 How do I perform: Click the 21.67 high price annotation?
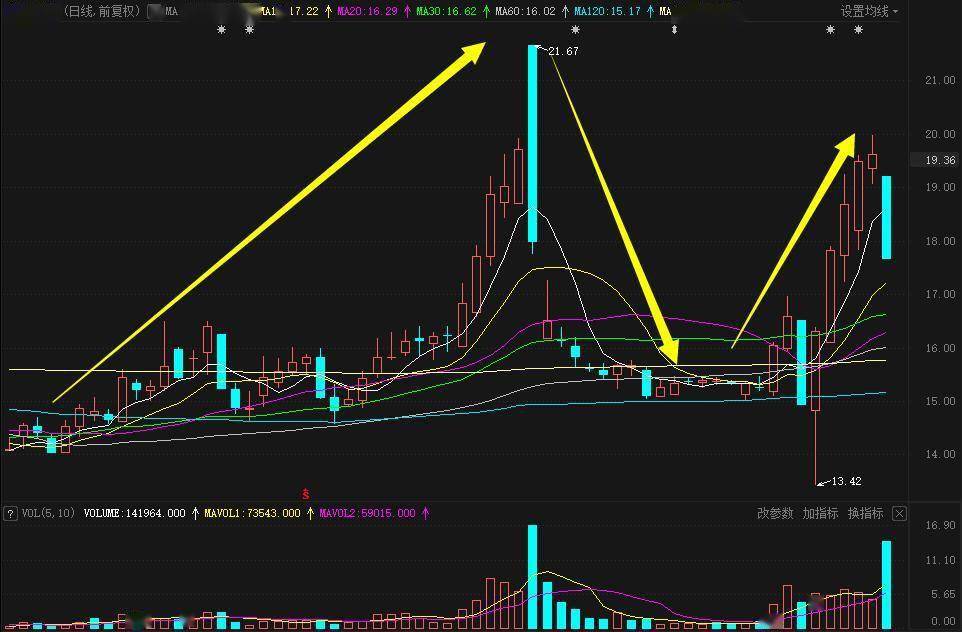coord(563,52)
